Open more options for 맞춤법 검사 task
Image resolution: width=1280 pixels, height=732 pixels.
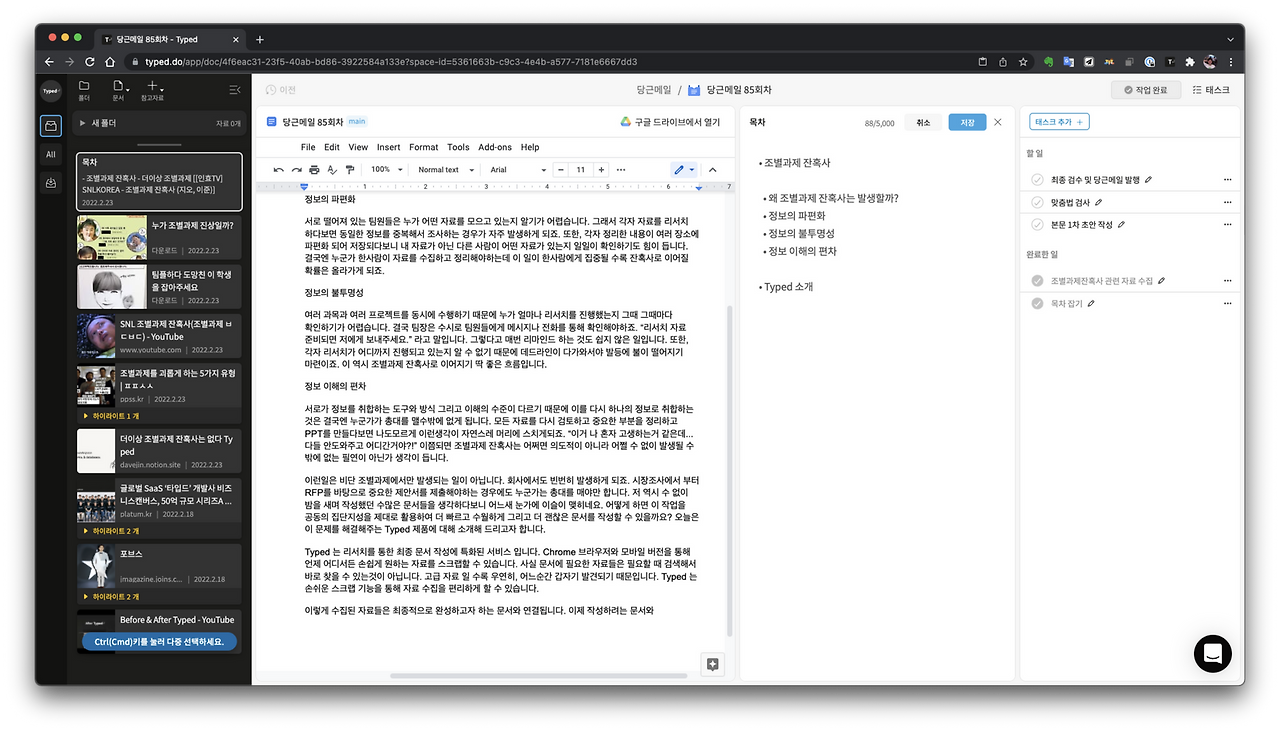pyautogui.click(x=1227, y=203)
